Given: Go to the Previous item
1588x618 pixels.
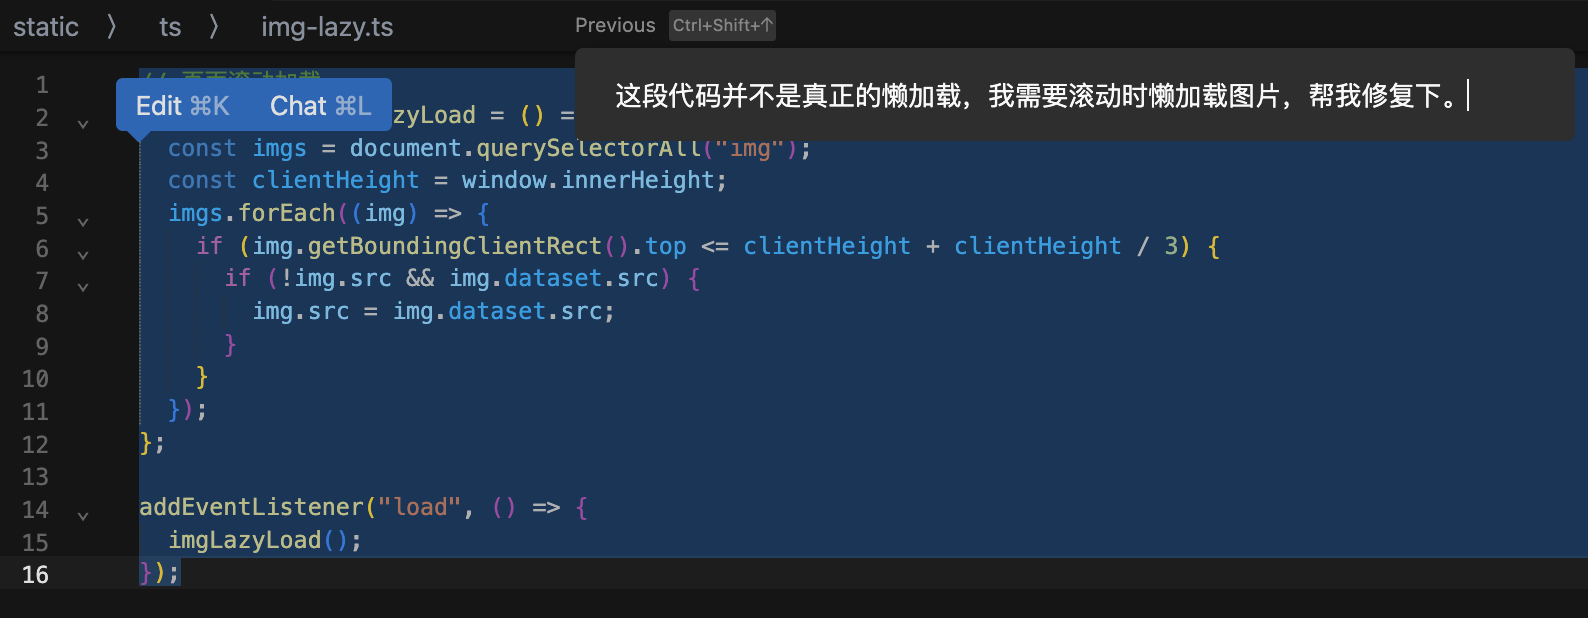Looking at the screenshot, I should (x=615, y=26).
